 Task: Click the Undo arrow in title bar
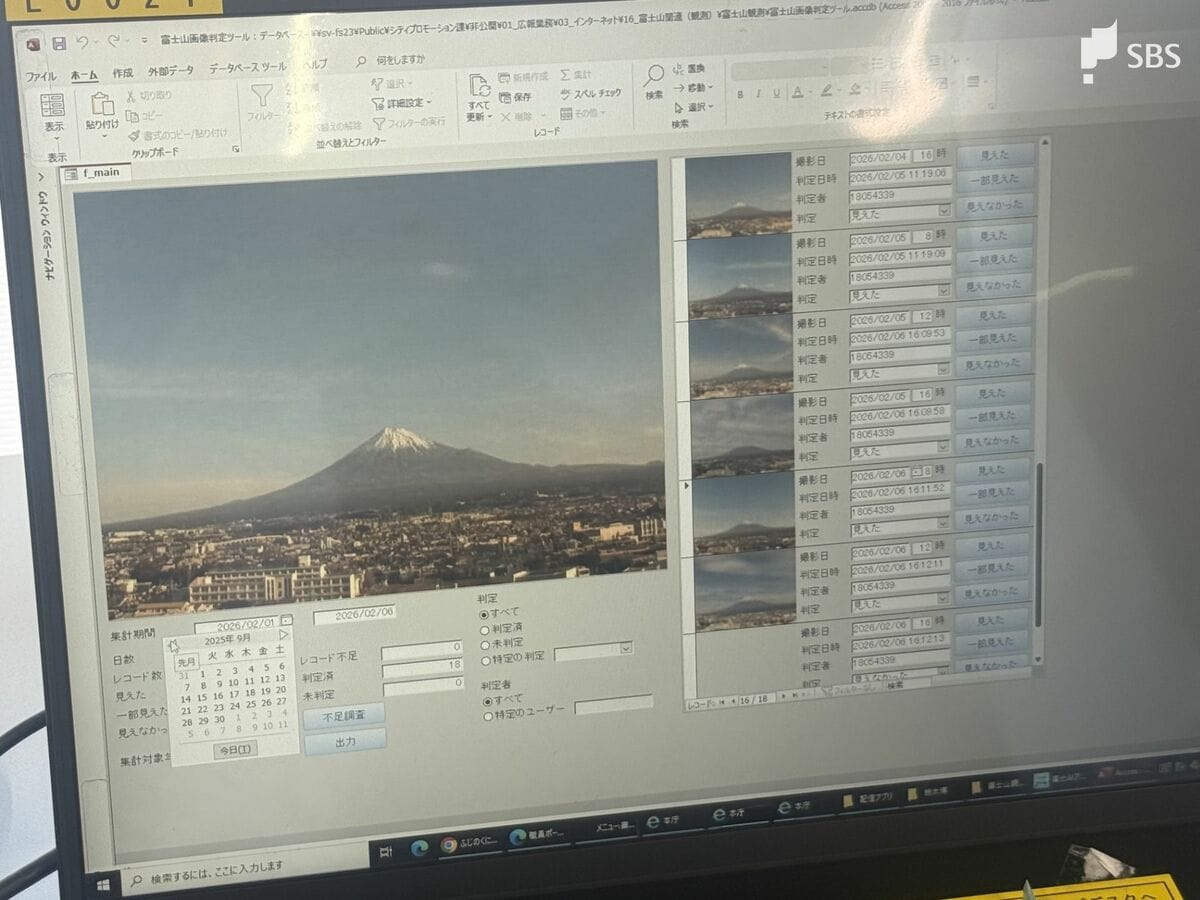tap(81, 42)
